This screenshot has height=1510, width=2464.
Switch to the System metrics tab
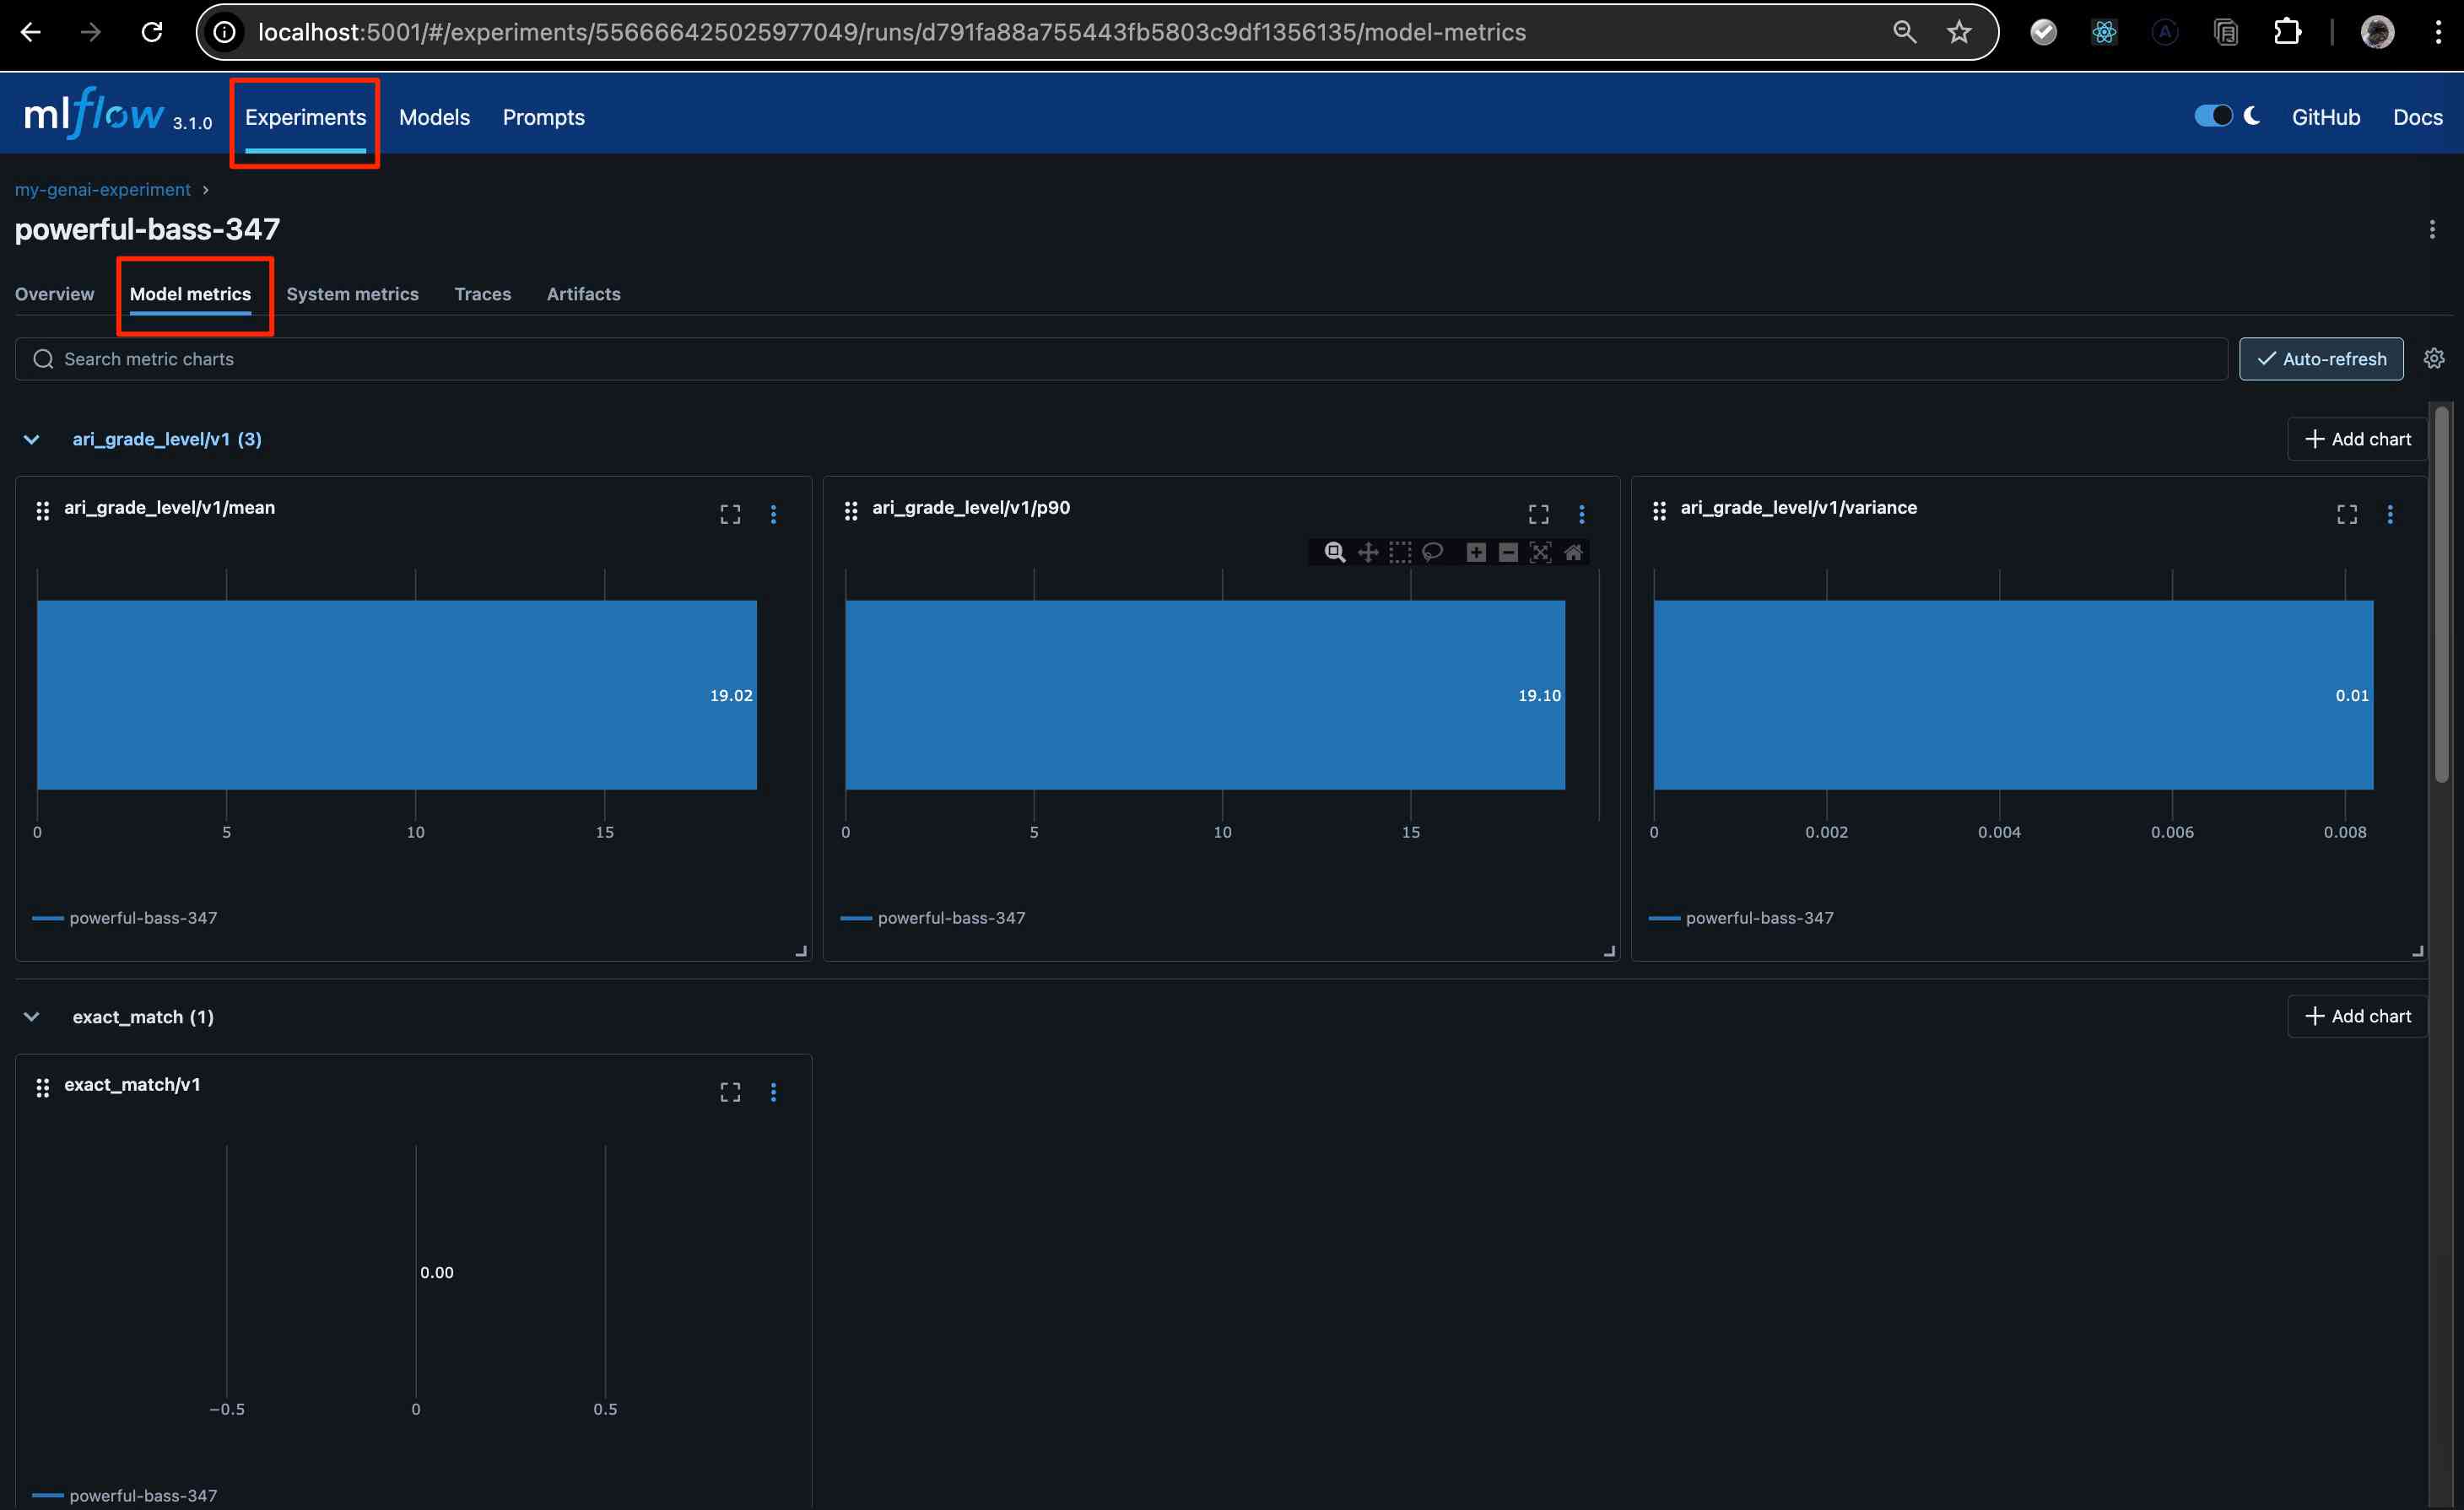[x=352, y=294]
